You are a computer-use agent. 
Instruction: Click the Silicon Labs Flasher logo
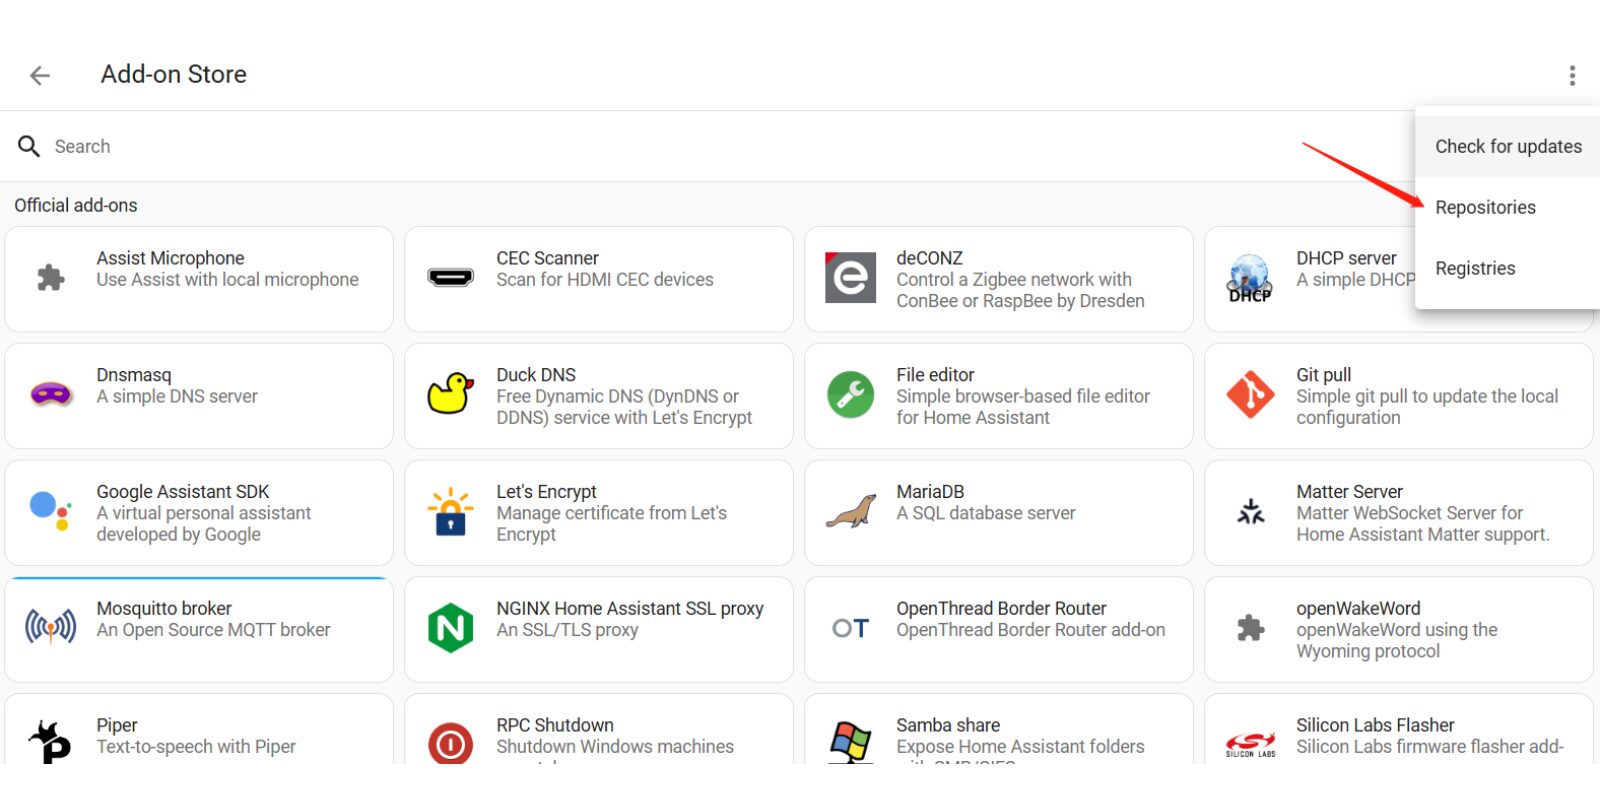(x=1250, y=745)
